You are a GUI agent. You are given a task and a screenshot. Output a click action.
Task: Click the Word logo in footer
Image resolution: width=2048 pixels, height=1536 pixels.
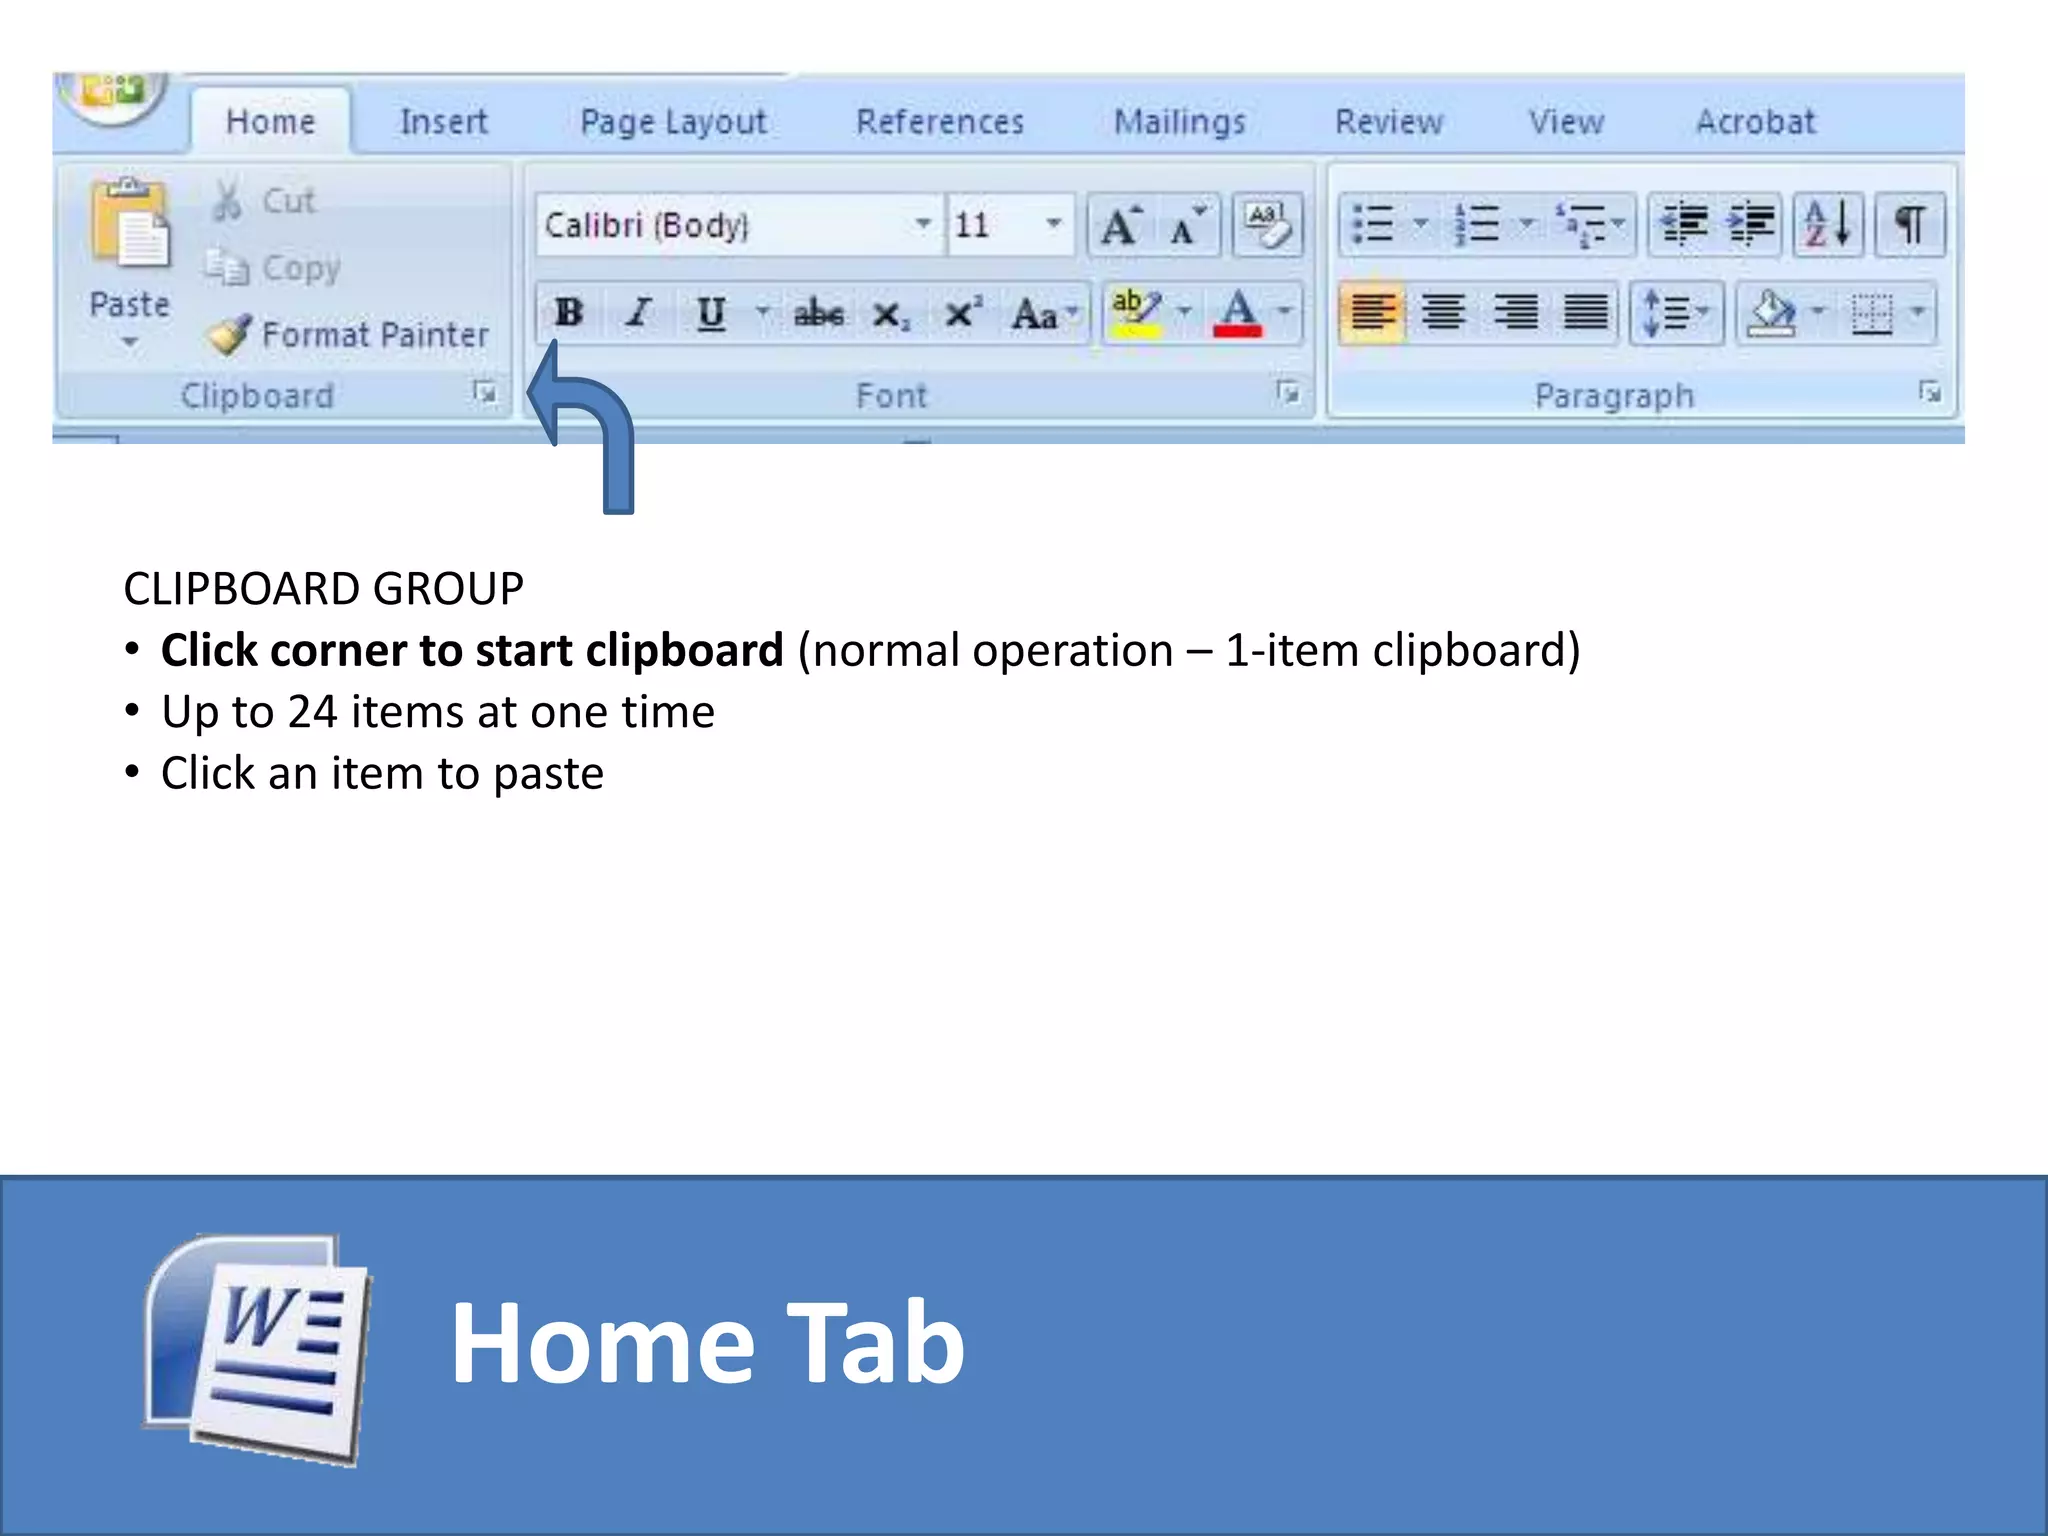click(x=258, y=1350)
